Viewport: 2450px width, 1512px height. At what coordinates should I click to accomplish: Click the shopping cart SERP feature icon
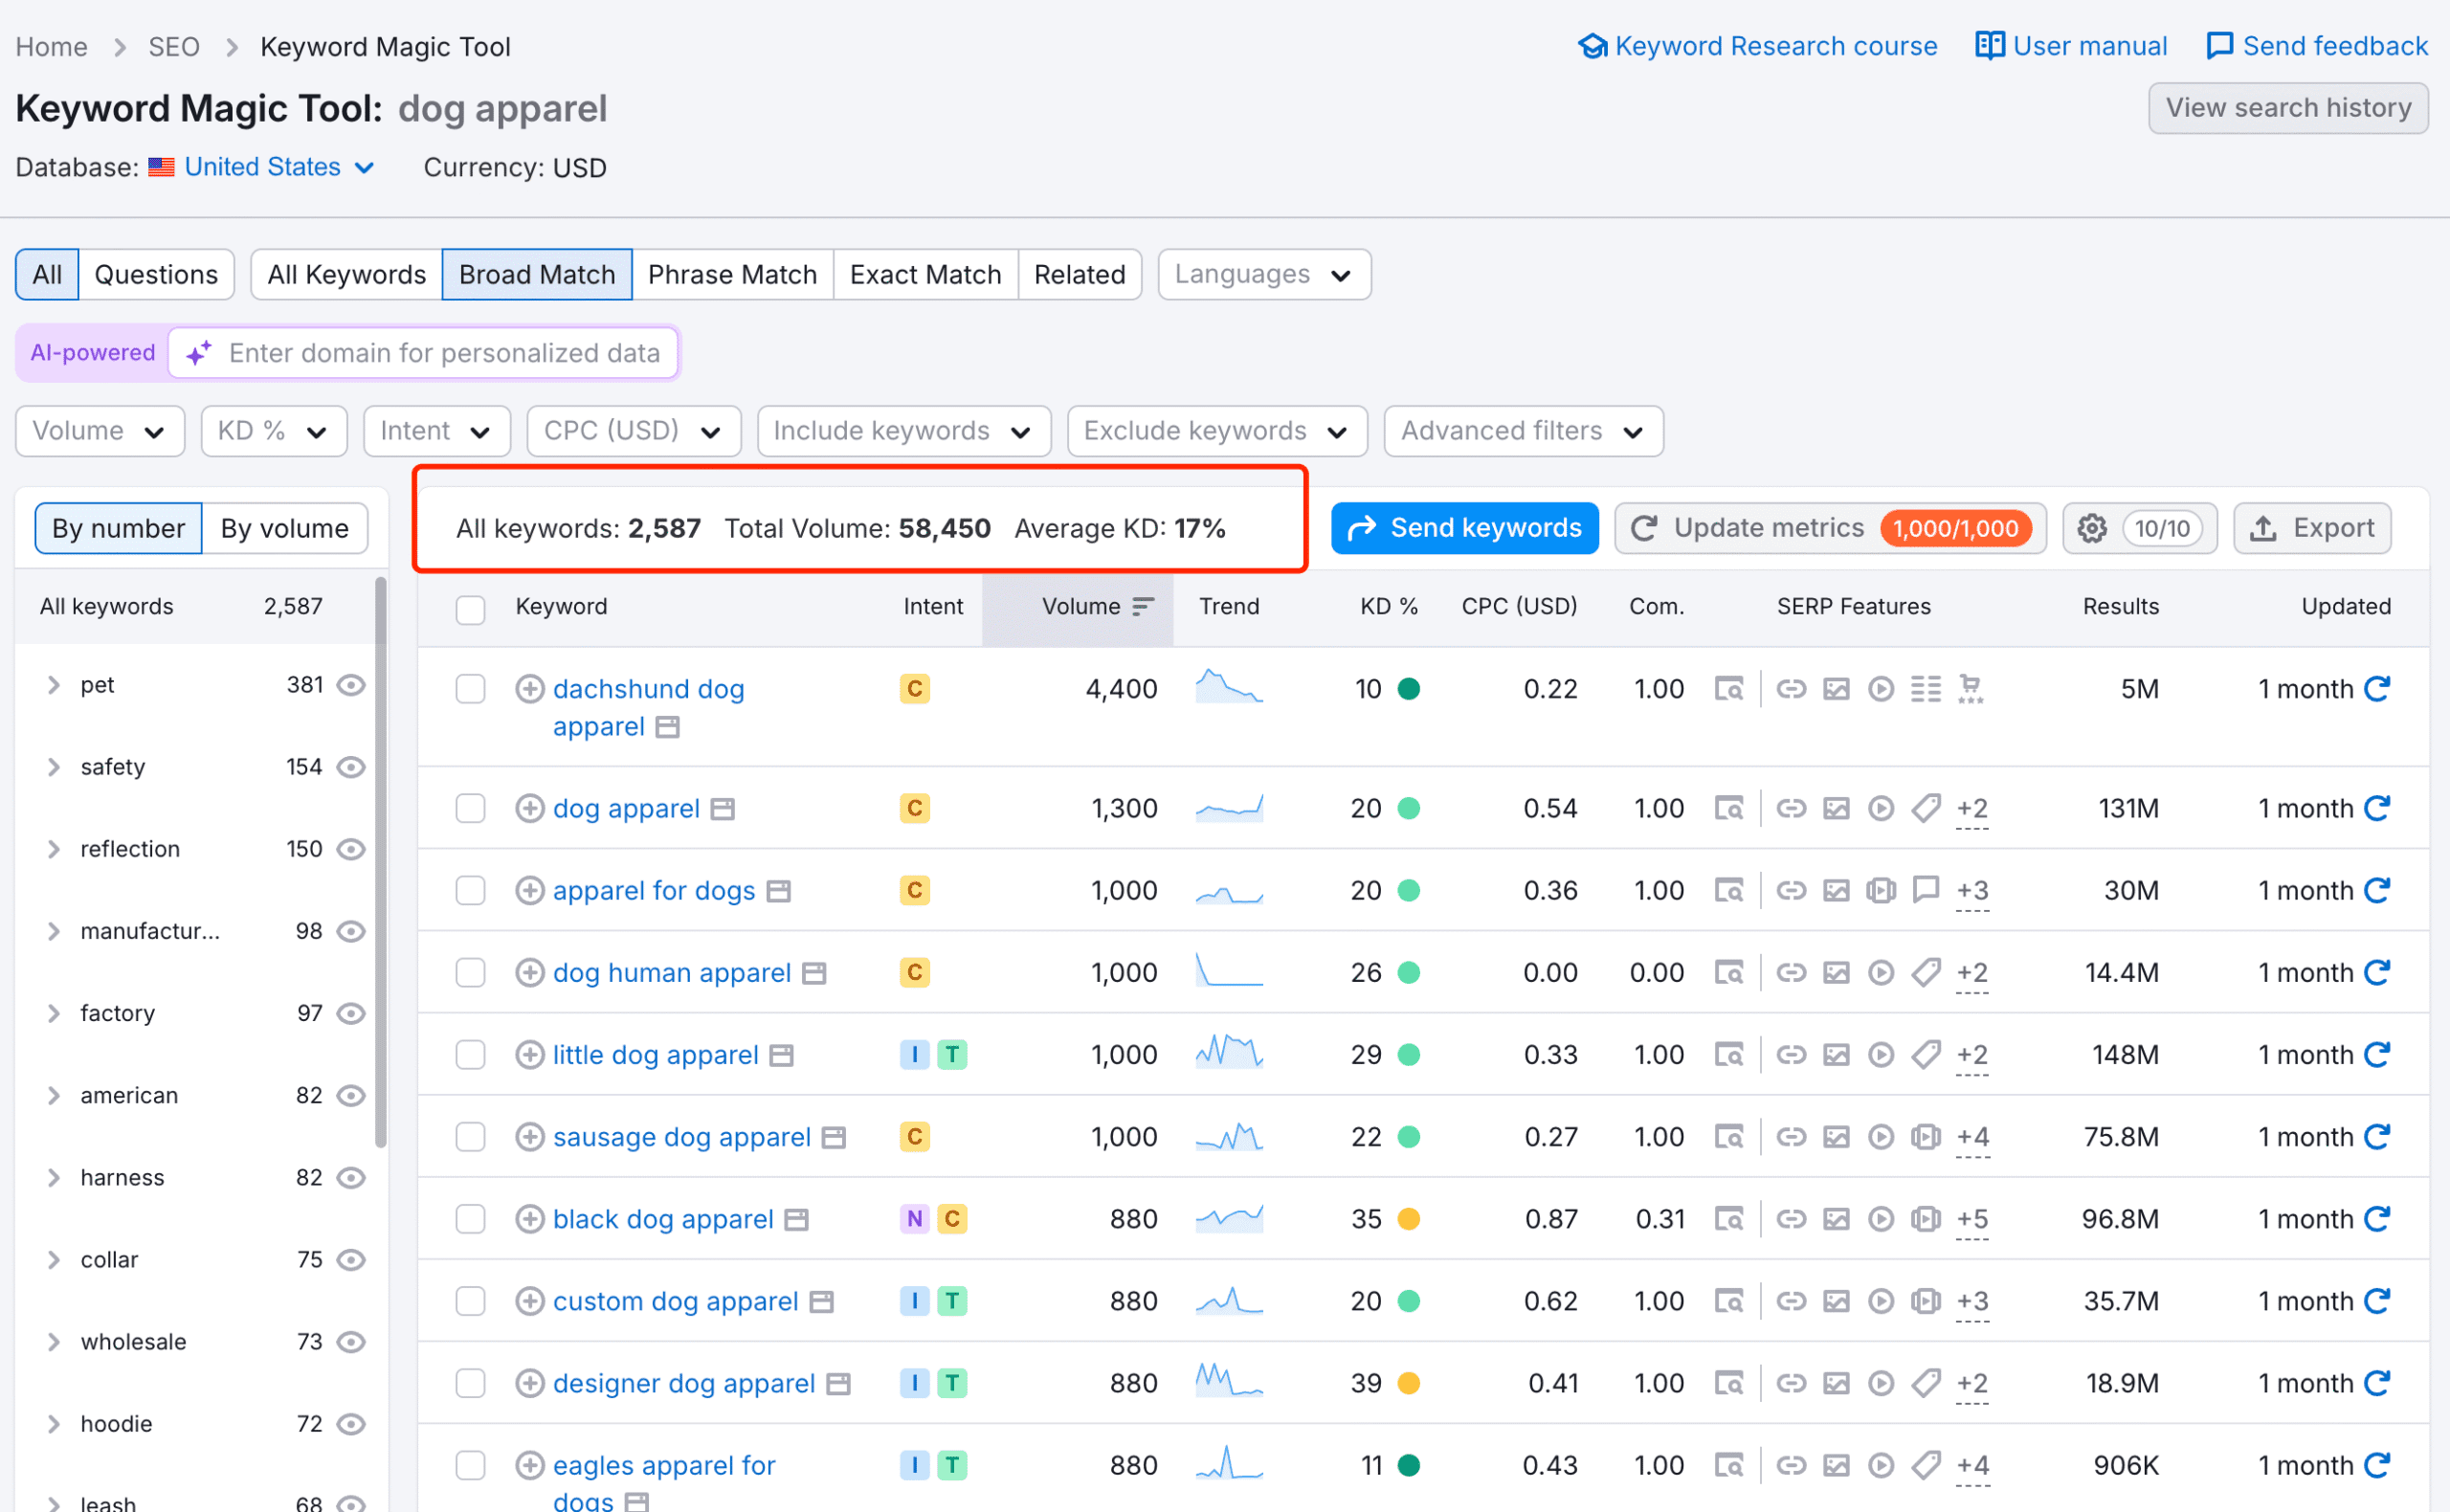tap(1970, 688)
